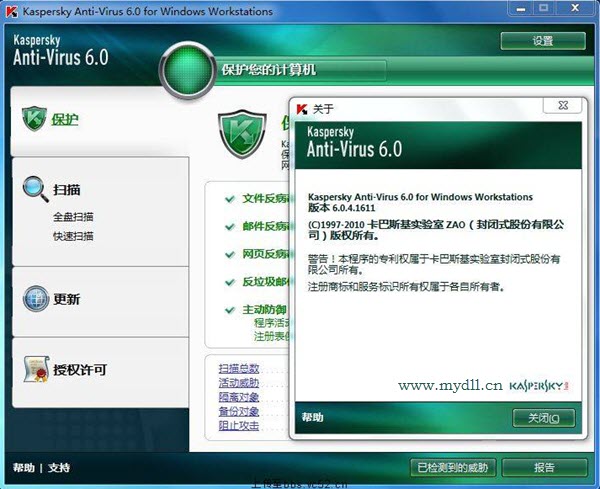The image size is (600, 489).
Task: Click checkmark next to 文件反病毒
Action: pyautogui.click(x=230, y=199)
